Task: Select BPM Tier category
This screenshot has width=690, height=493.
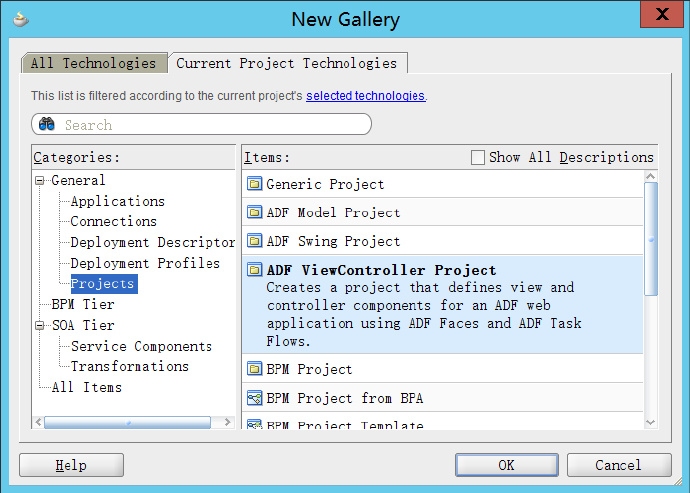Action: pos(83,304)
